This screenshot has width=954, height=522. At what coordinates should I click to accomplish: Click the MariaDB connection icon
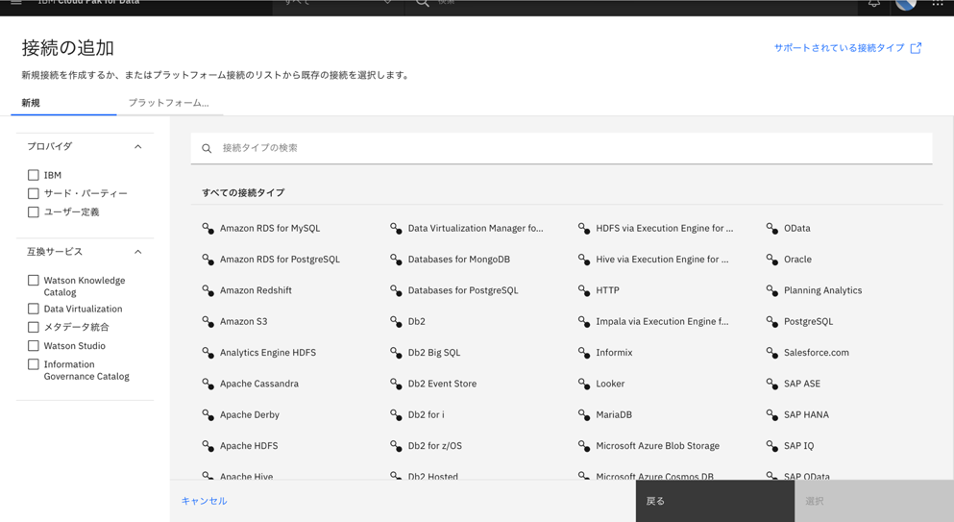coord(584,414)
